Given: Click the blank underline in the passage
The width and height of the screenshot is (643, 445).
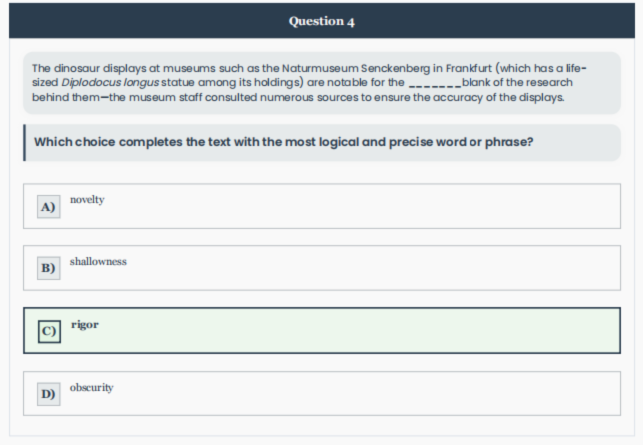Looking at the screenshot, I should tap(436, 84).
